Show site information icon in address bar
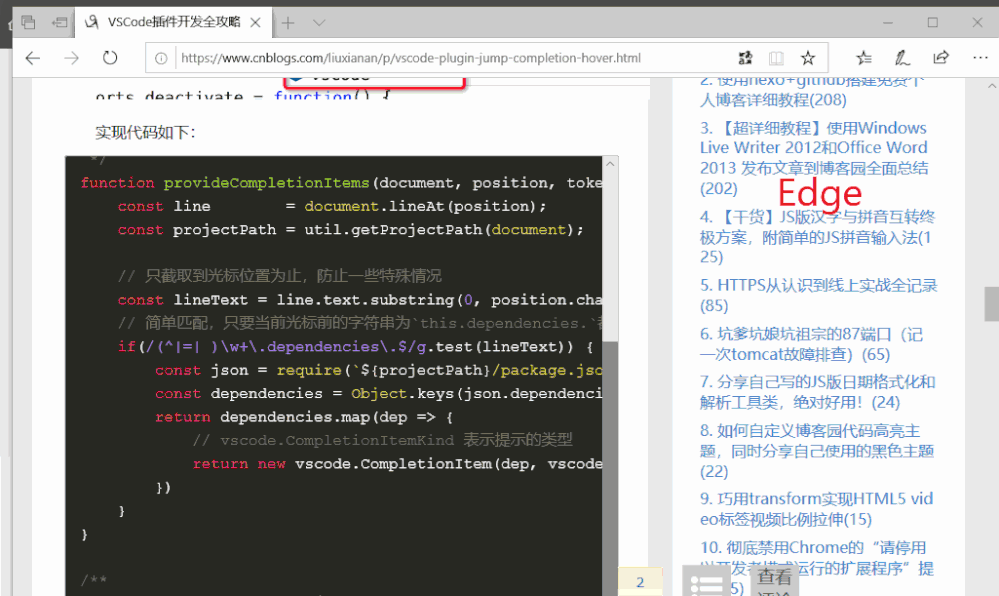 161,59
